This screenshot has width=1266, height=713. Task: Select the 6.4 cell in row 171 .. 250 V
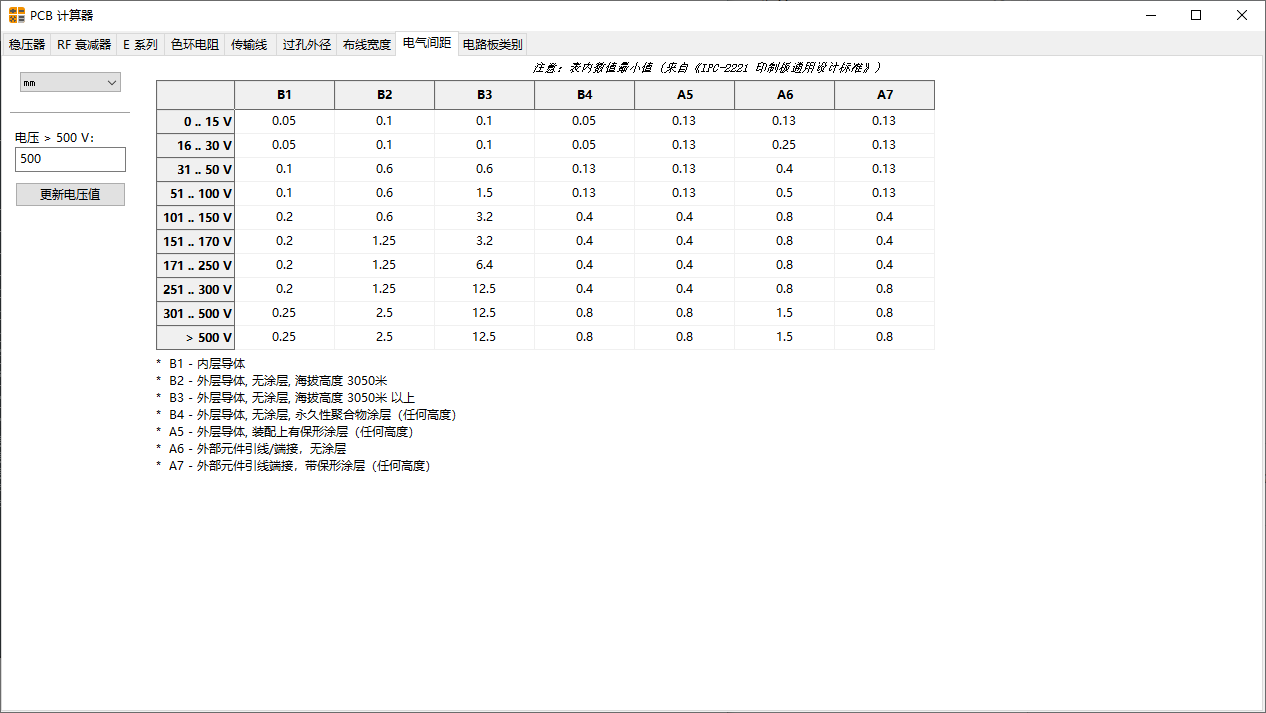point(485,265)
